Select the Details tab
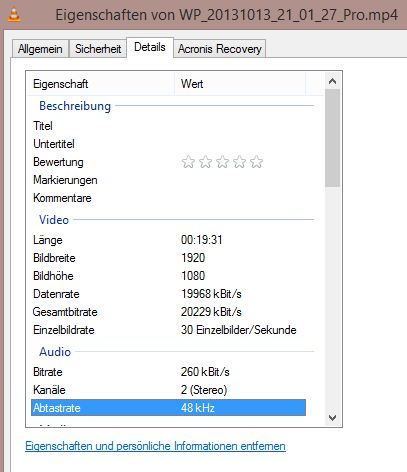The image size is (407, 472). (x=150, y=47)
